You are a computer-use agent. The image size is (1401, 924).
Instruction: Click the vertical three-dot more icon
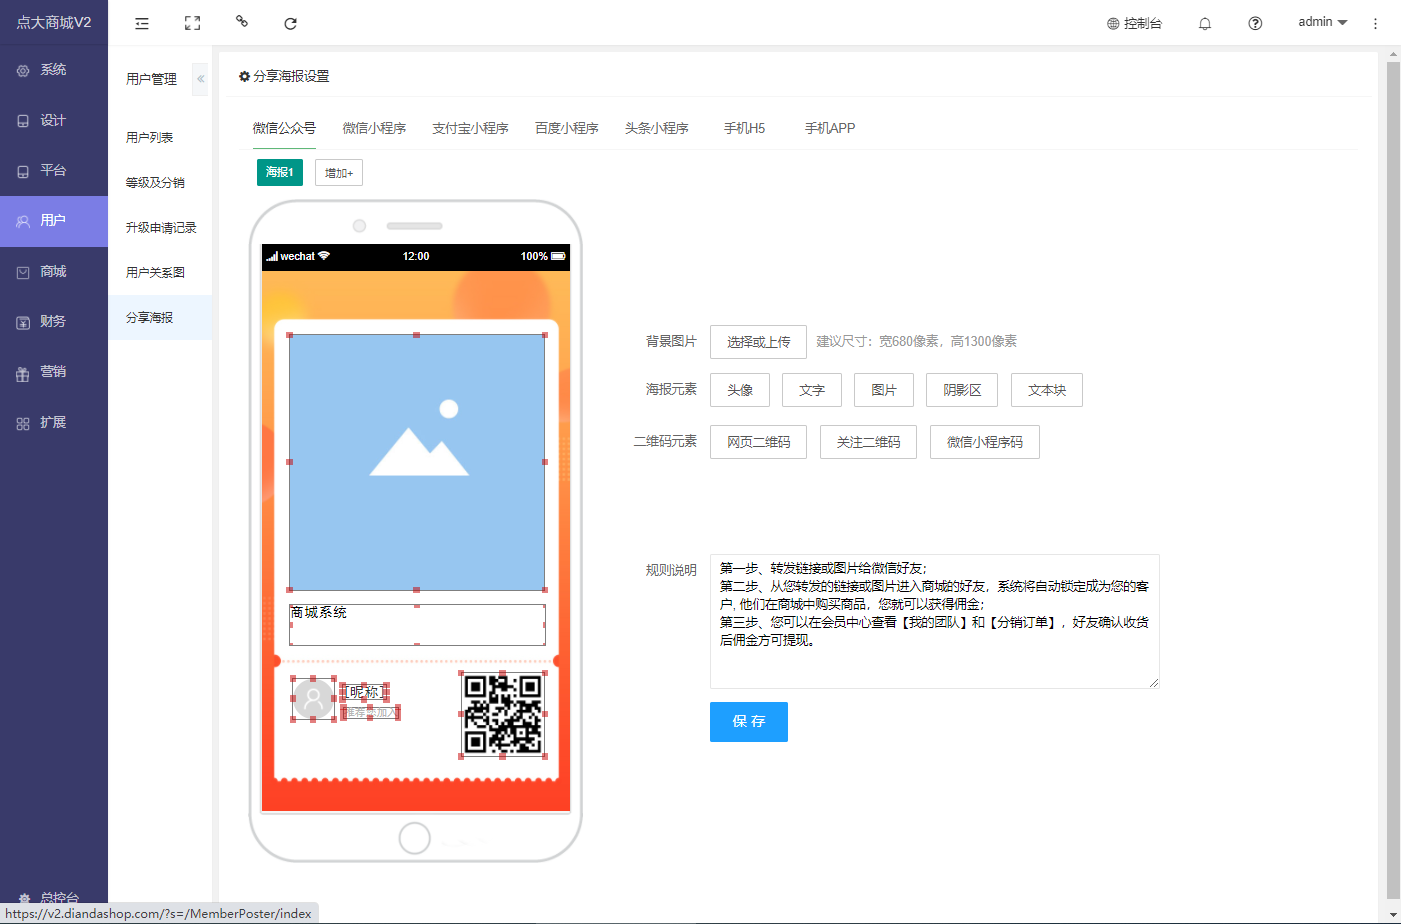click(x=1375, y=23)
